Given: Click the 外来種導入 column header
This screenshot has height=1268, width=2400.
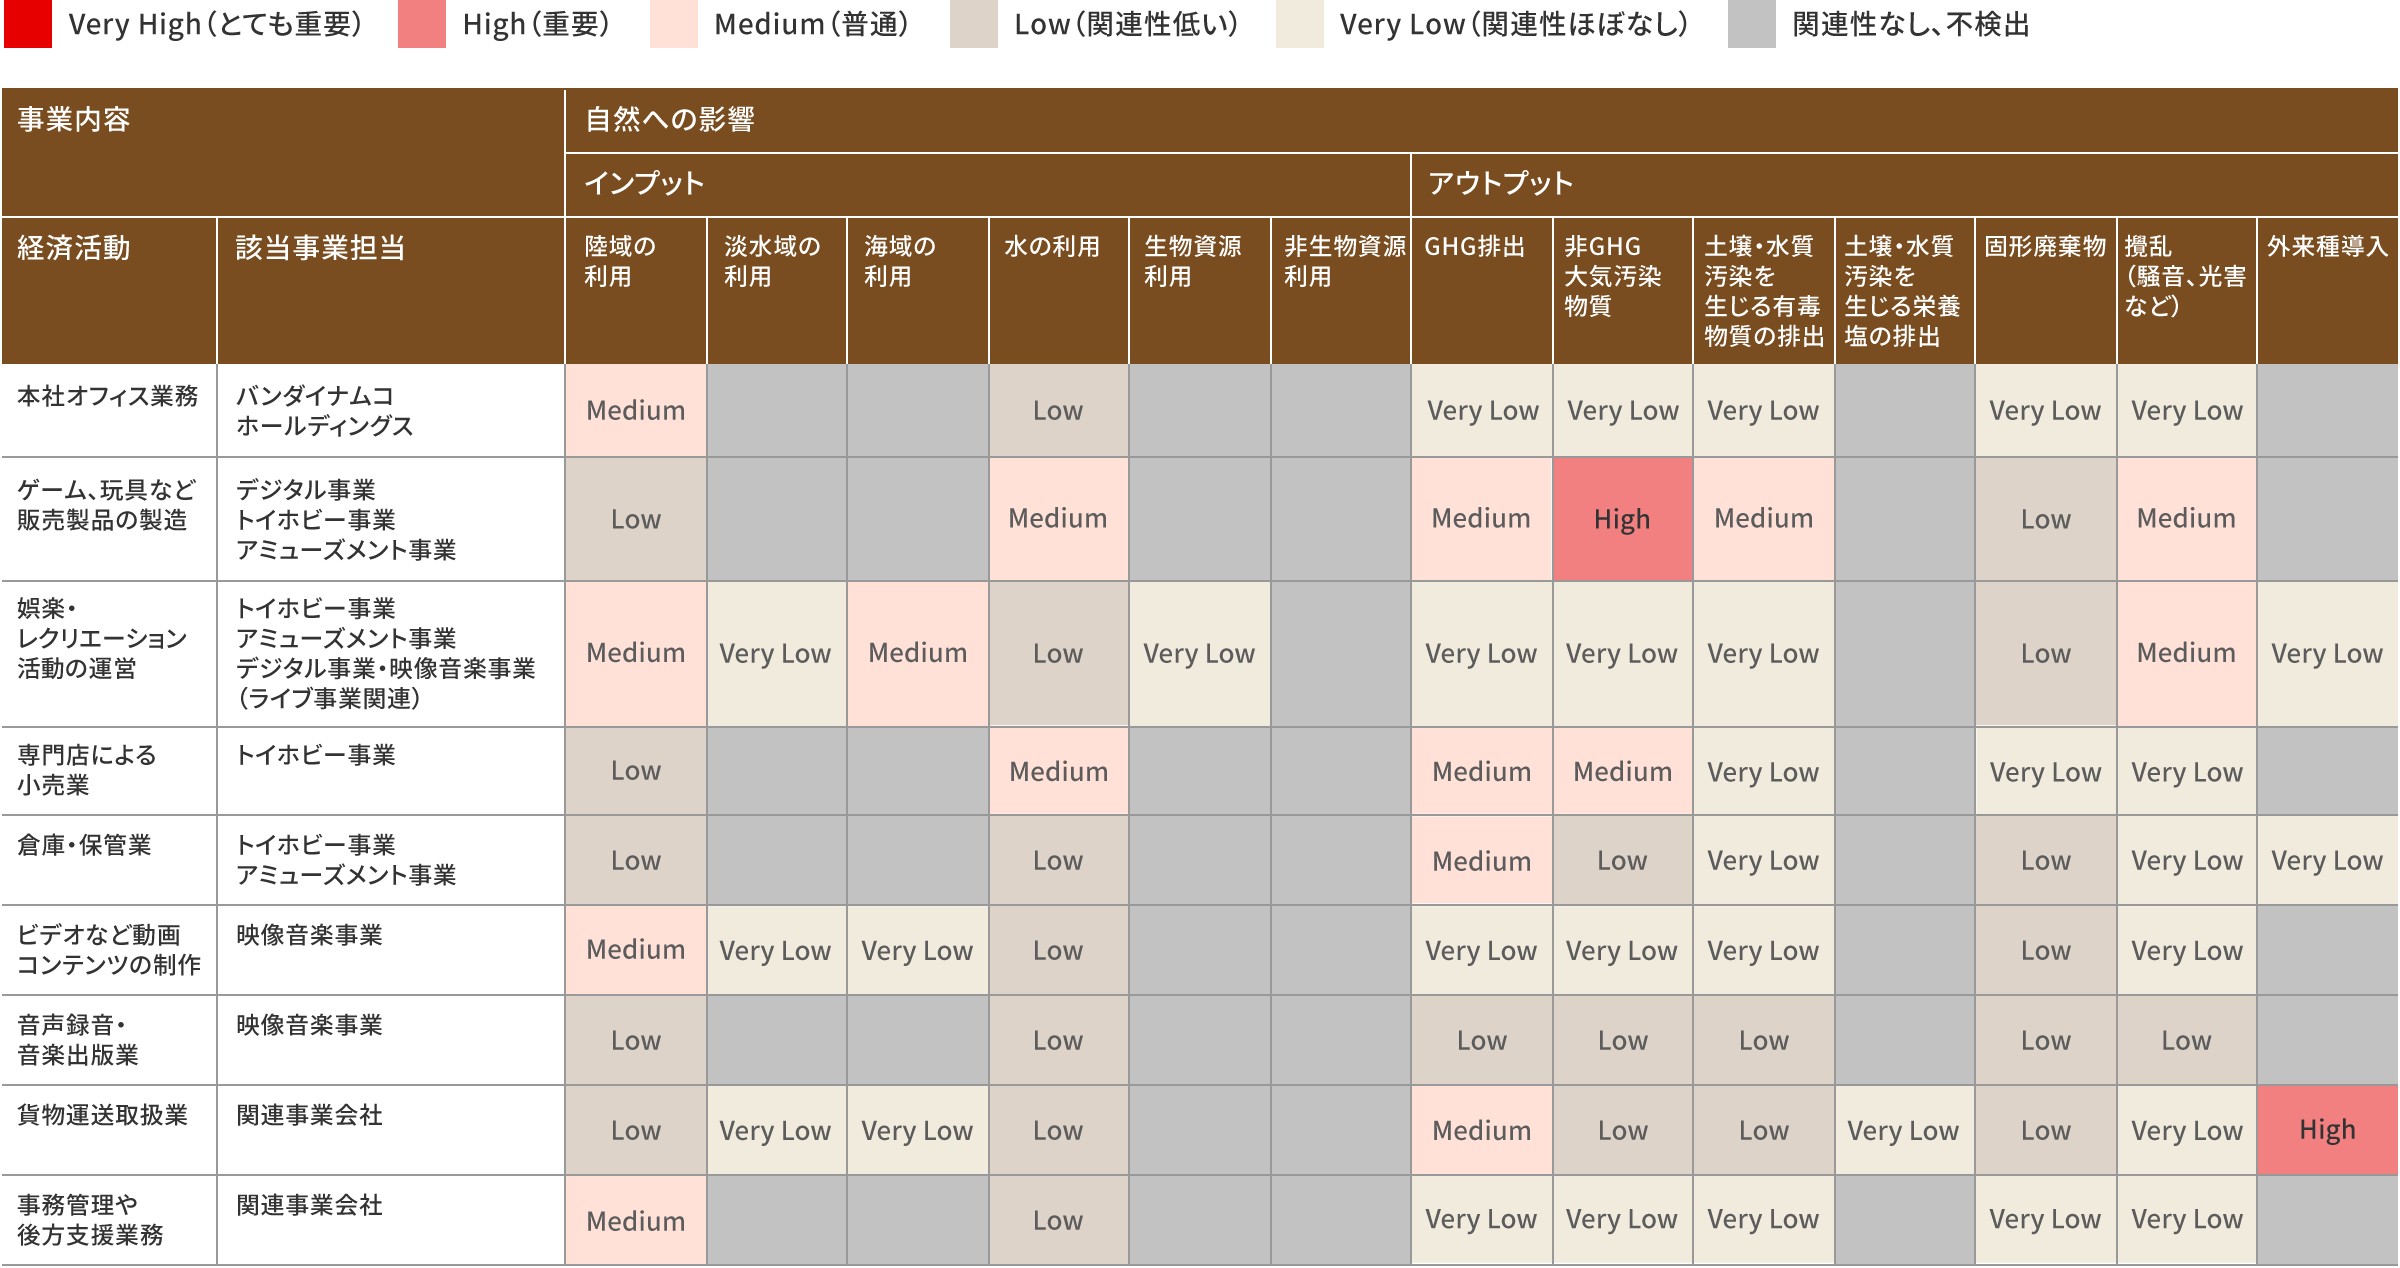Looking at the screenshot, I should point(2328,291).
